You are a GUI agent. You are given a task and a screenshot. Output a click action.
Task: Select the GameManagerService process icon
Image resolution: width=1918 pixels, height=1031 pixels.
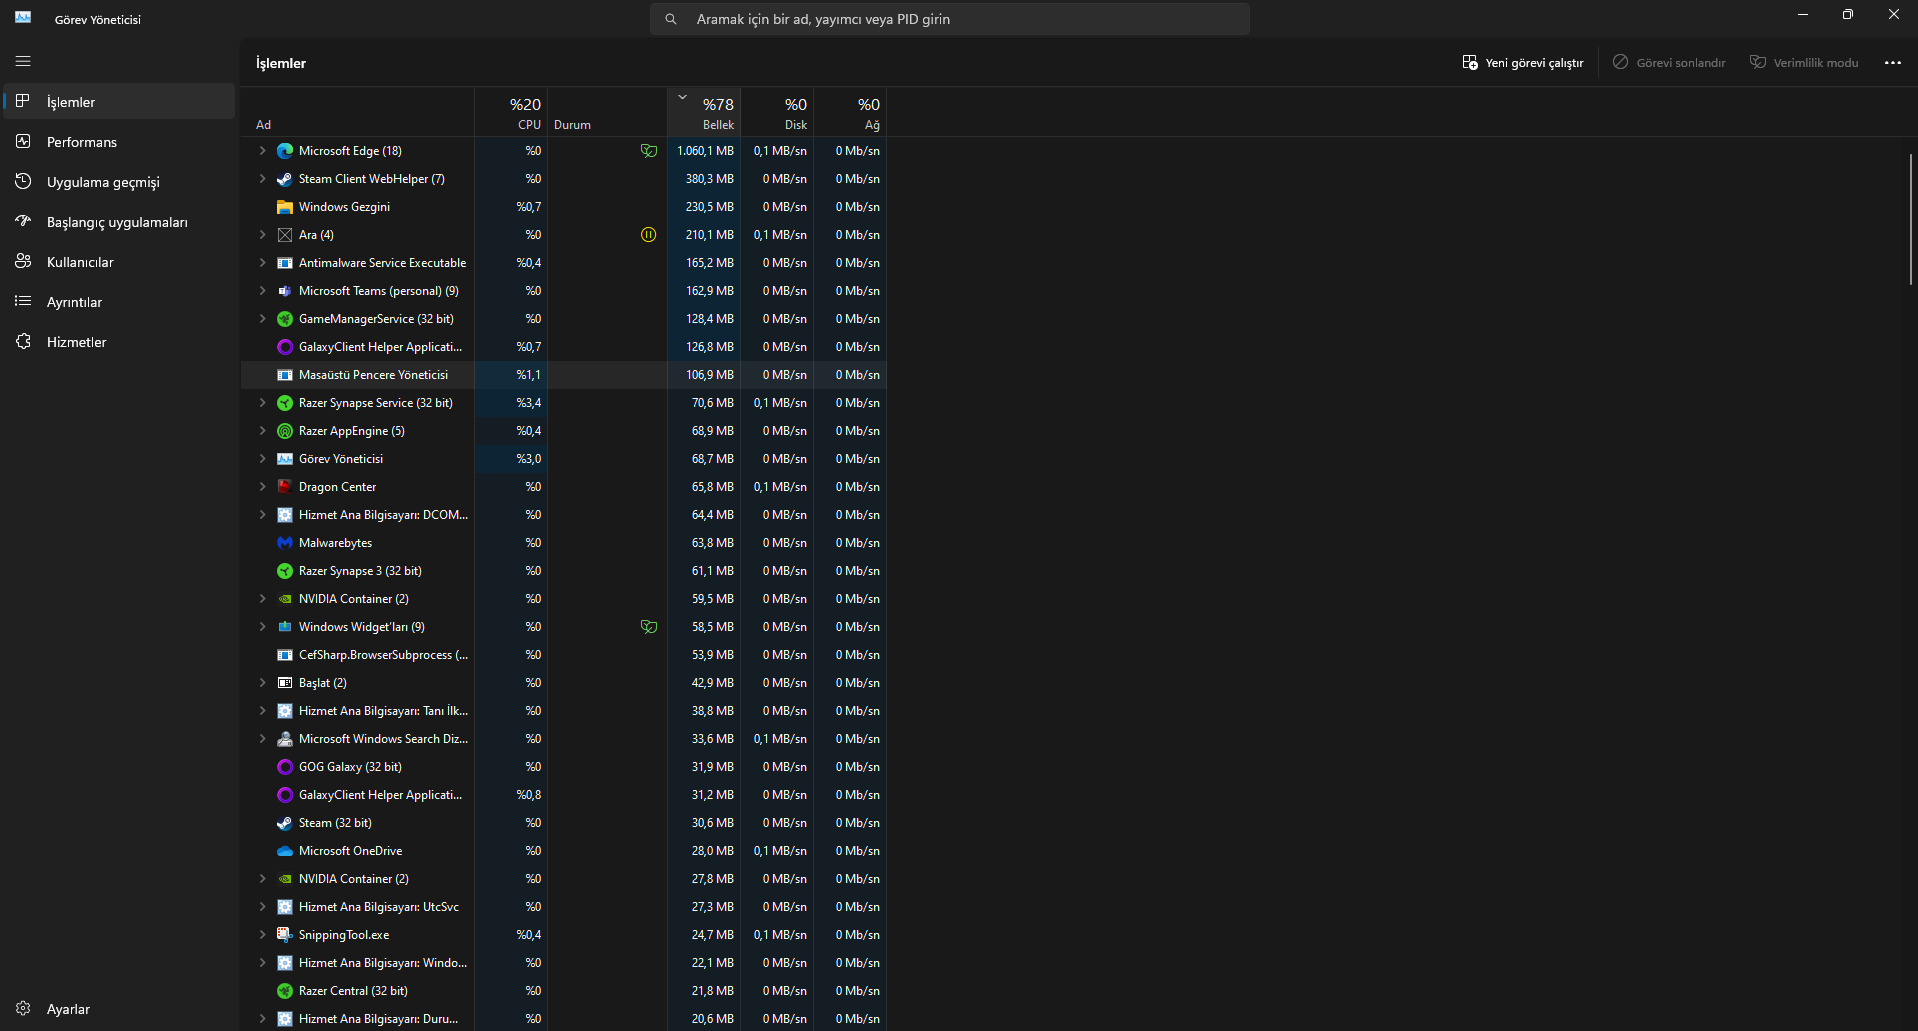coord(285,319)
